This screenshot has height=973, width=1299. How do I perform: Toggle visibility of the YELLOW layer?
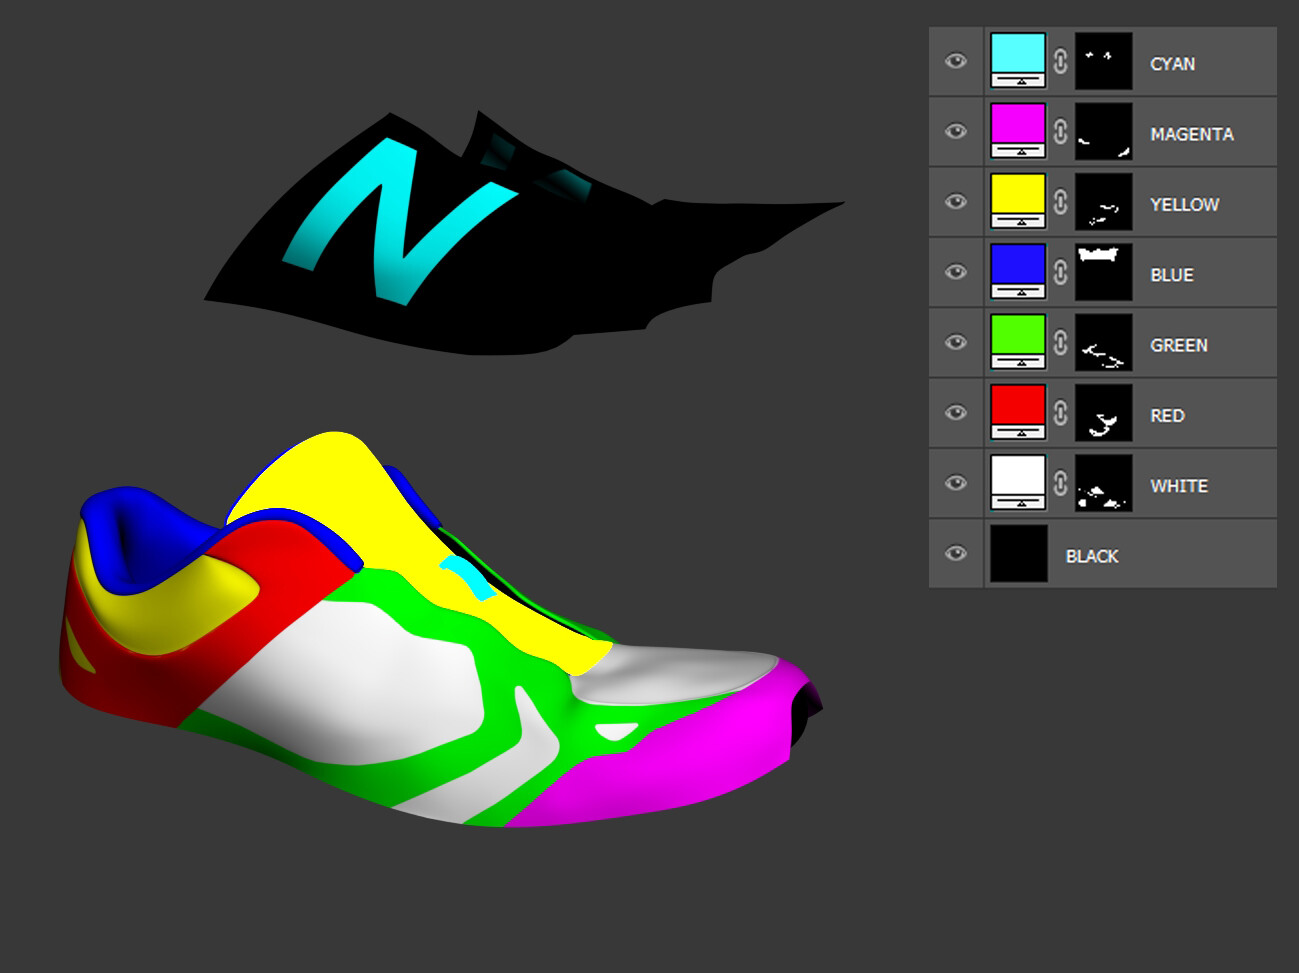956,201
